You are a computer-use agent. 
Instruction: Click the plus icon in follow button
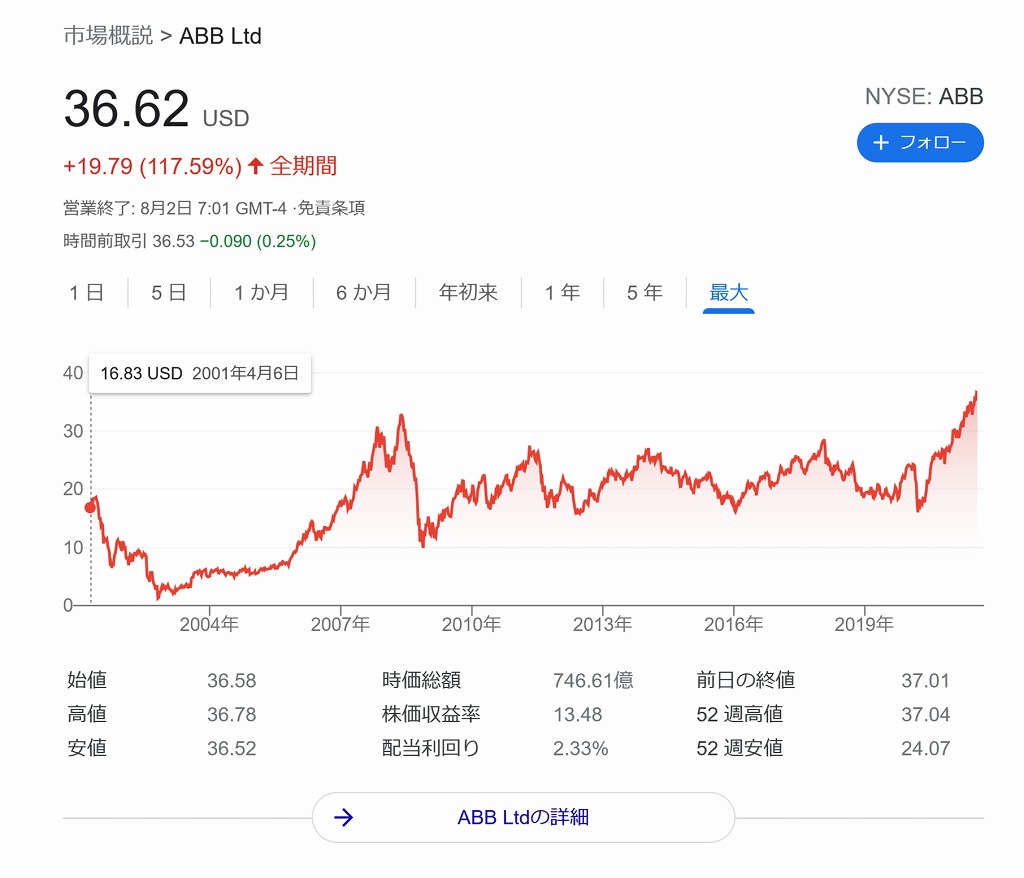(x=880, y=143)
